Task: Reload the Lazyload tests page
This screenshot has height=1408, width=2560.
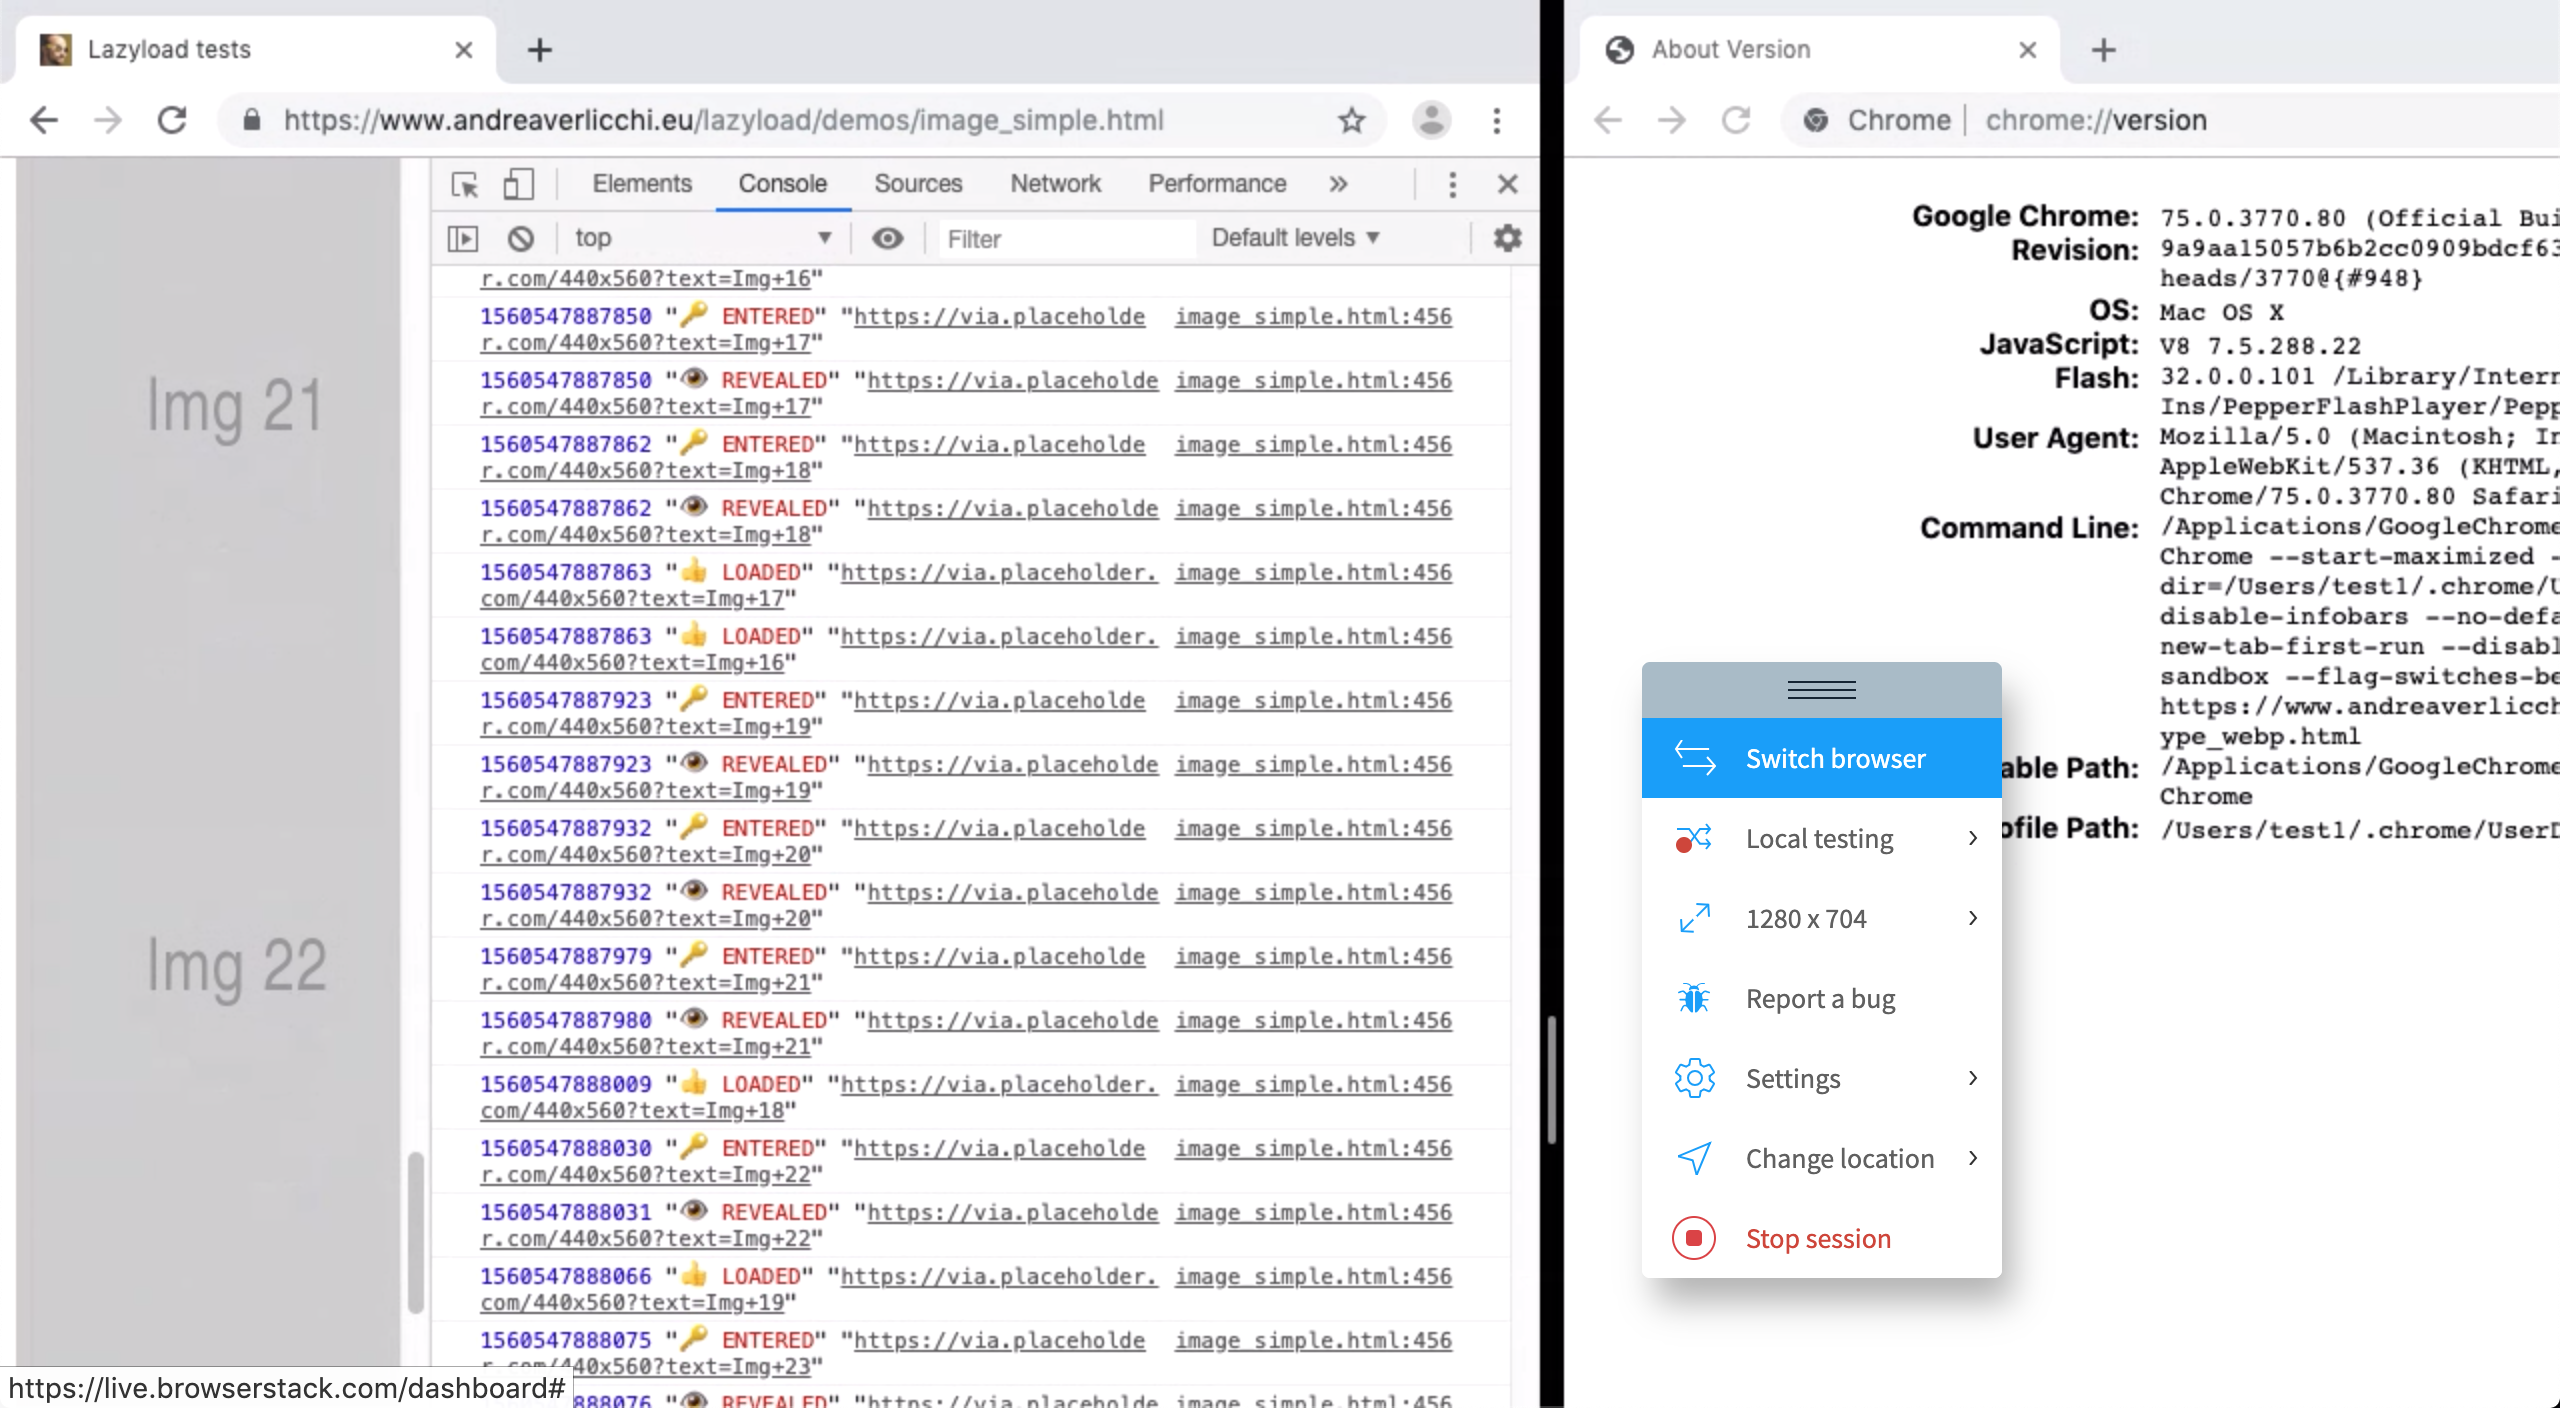Action: (x=172, y=120)
